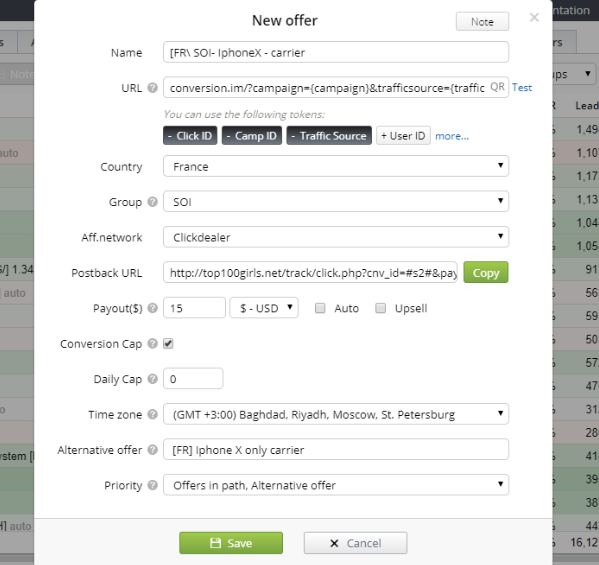Remove the Traffic Source token
Viewport: 599px width, 565px height.
coord(329,136)
